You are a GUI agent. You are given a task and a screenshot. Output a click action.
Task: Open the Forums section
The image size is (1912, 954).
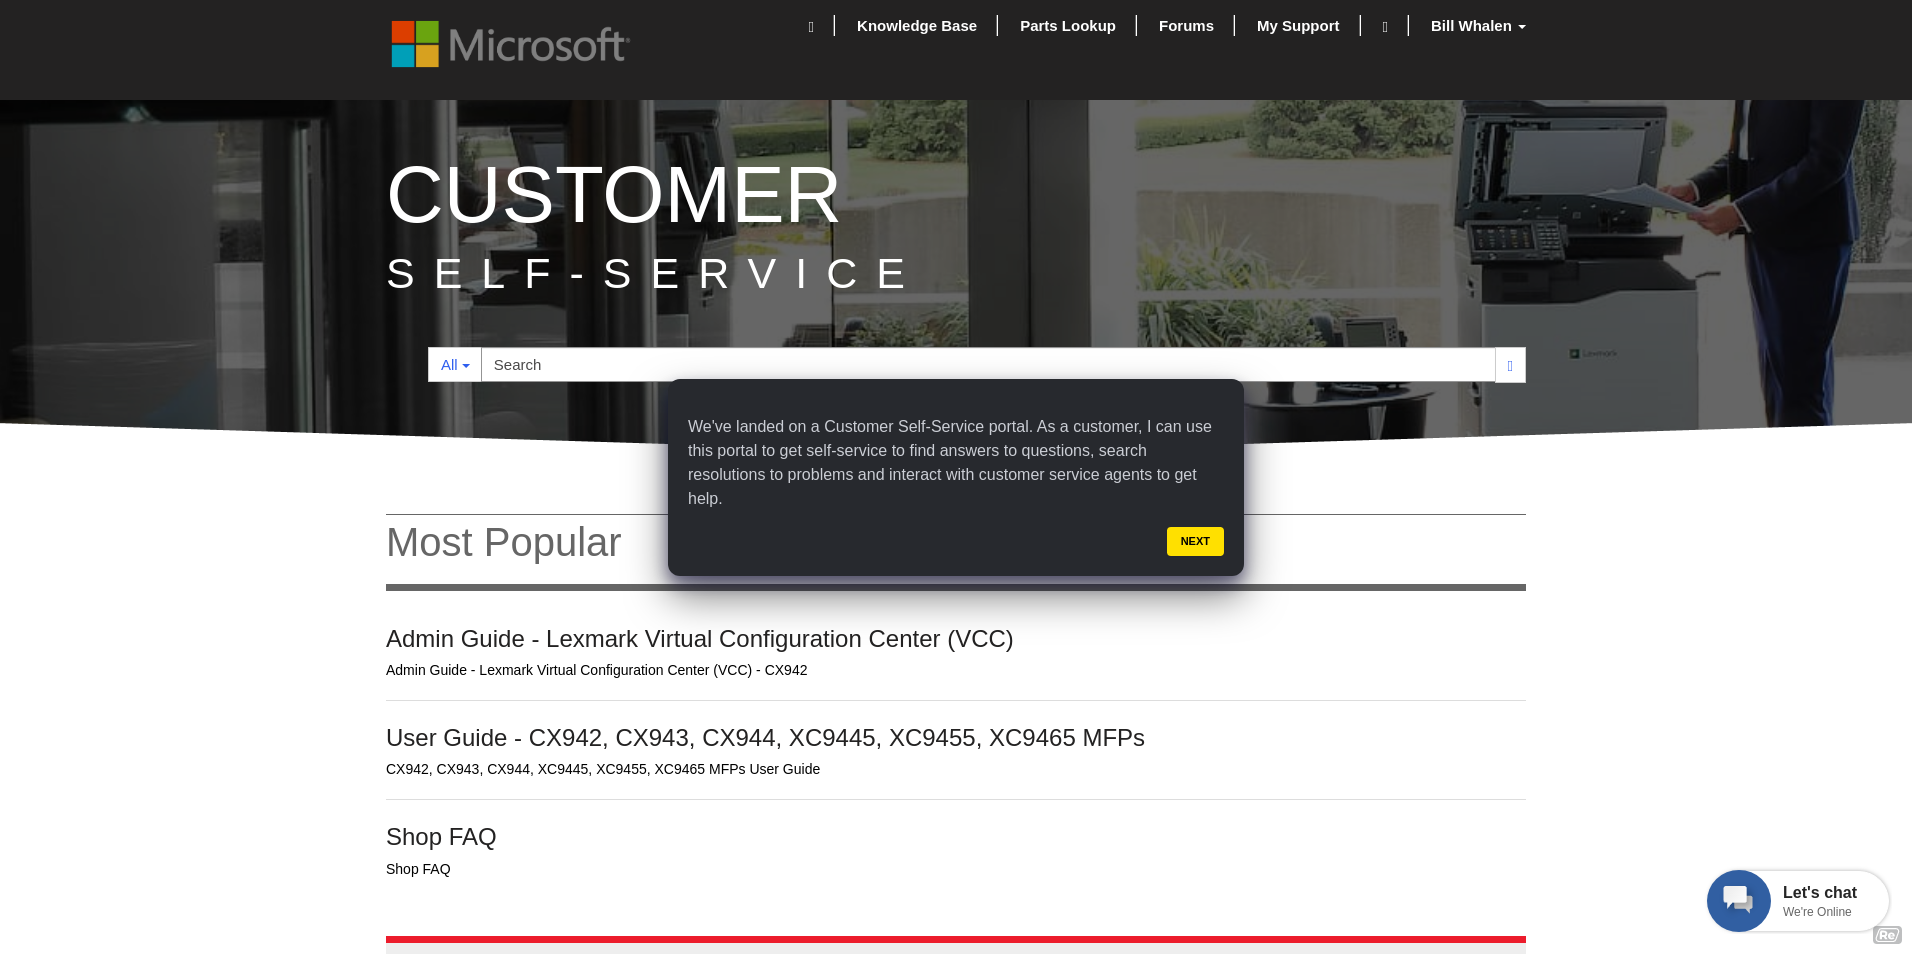[x=1186, y=26]
